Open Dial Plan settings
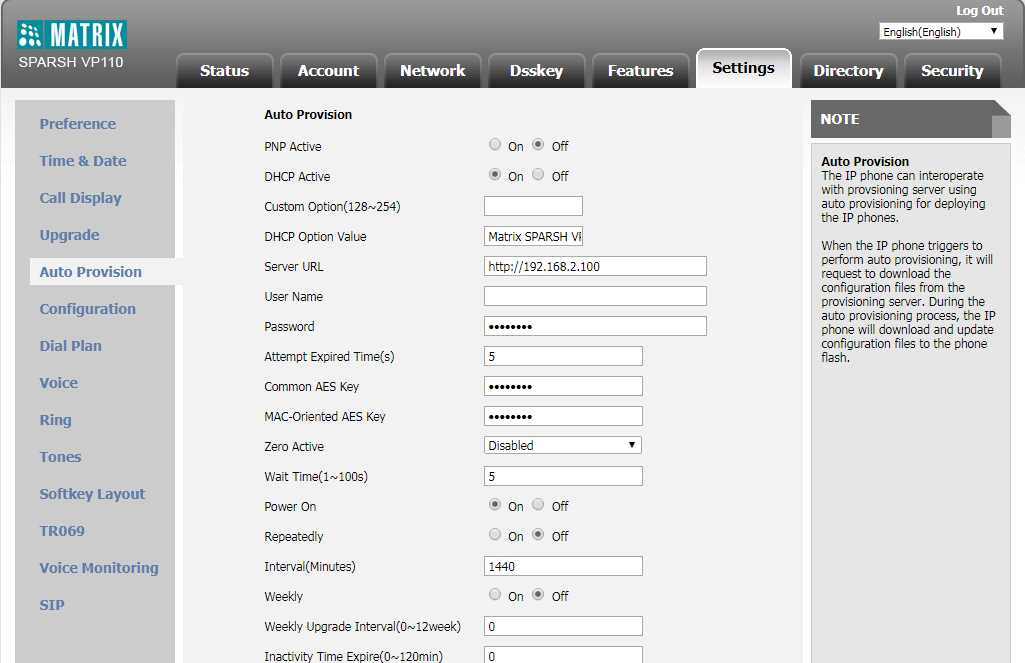Viewport: 1025px width, 663px height. point(71,346)
